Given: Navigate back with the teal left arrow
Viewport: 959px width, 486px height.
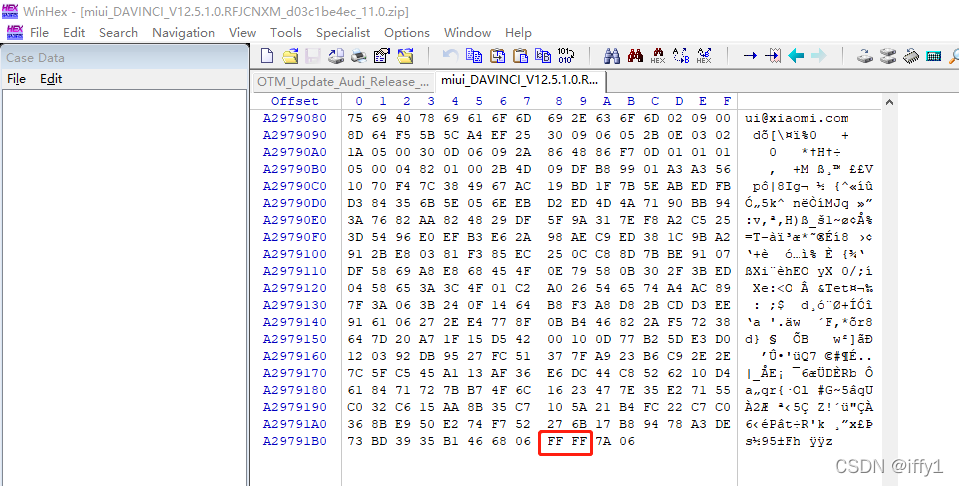Looking at the screenshot, I should pos(796,56).
